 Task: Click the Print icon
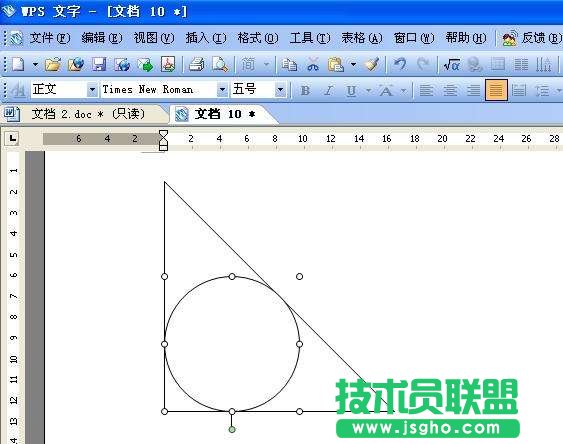[x=196, y=65]
